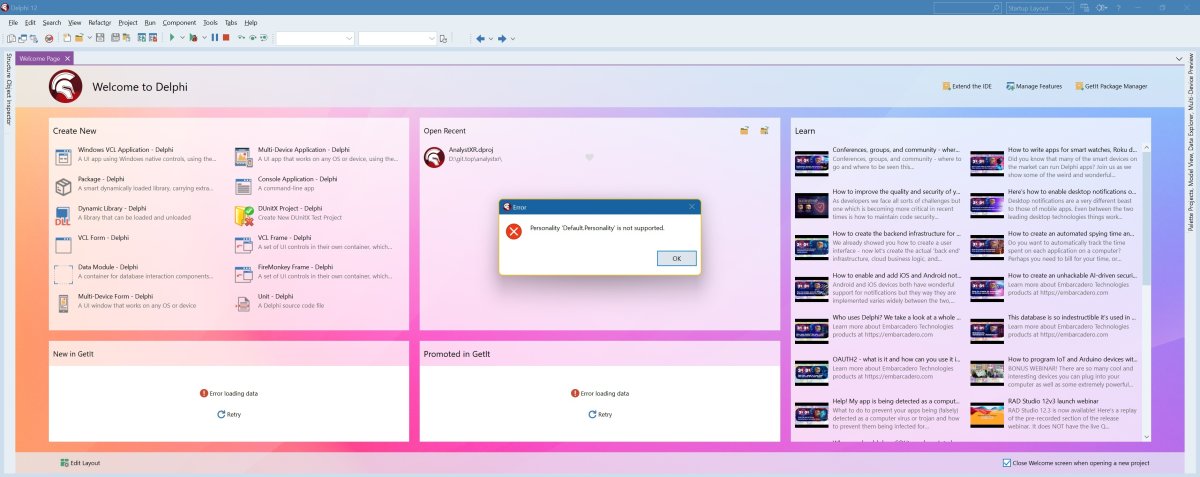Click the Save toolbar icon
This screenshot has height=477, width=1200.
(x=100, y=38)
